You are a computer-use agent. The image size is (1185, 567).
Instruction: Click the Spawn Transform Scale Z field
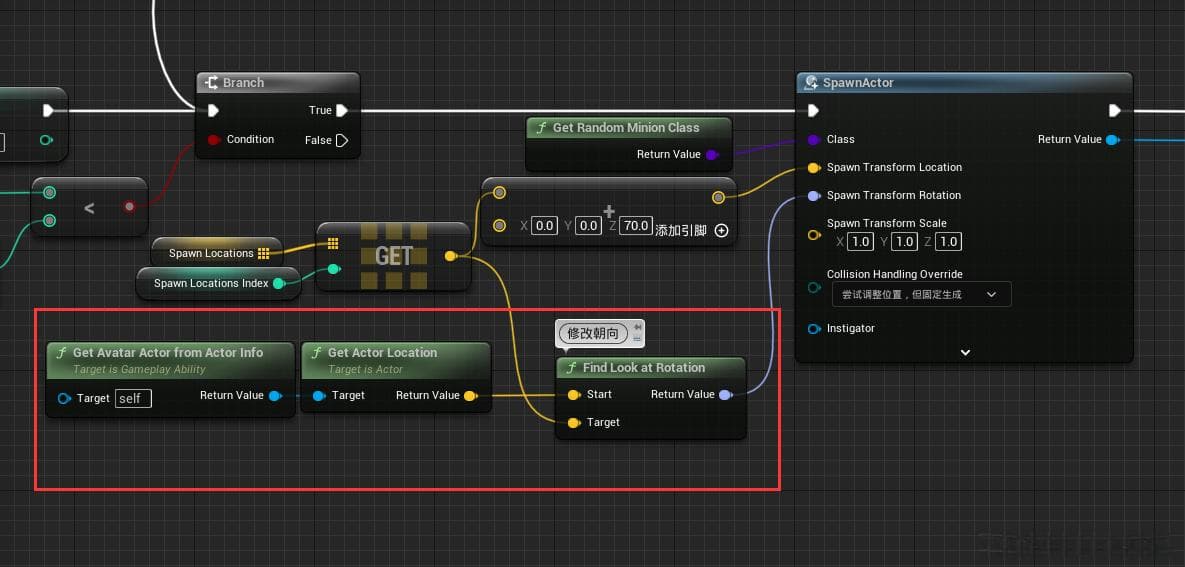[948, 242]
